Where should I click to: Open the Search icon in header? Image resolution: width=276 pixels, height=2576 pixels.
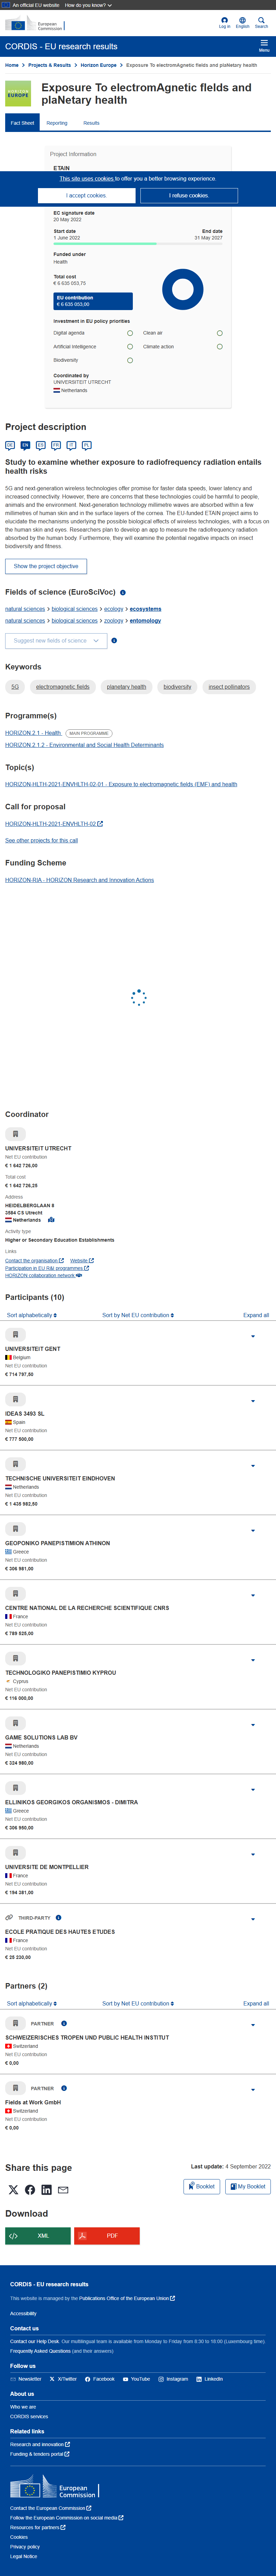pos(261,22)
